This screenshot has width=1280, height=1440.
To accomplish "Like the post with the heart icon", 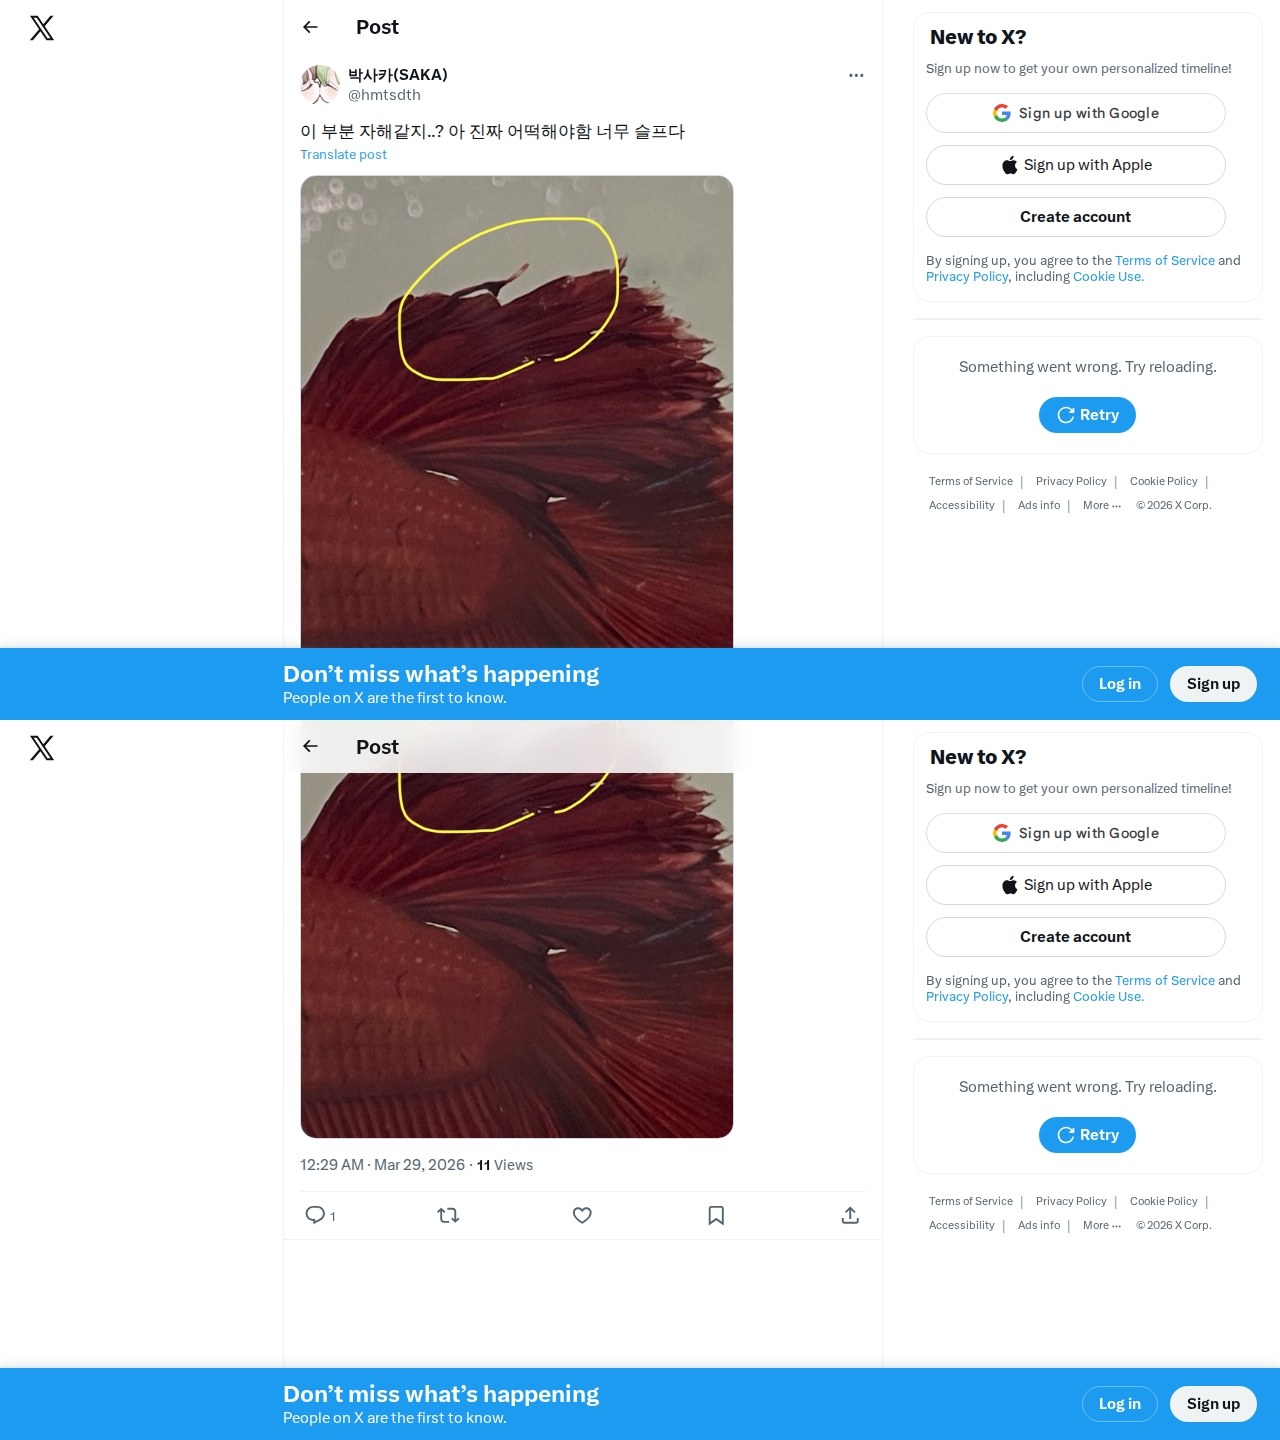I will (582, 1215).
